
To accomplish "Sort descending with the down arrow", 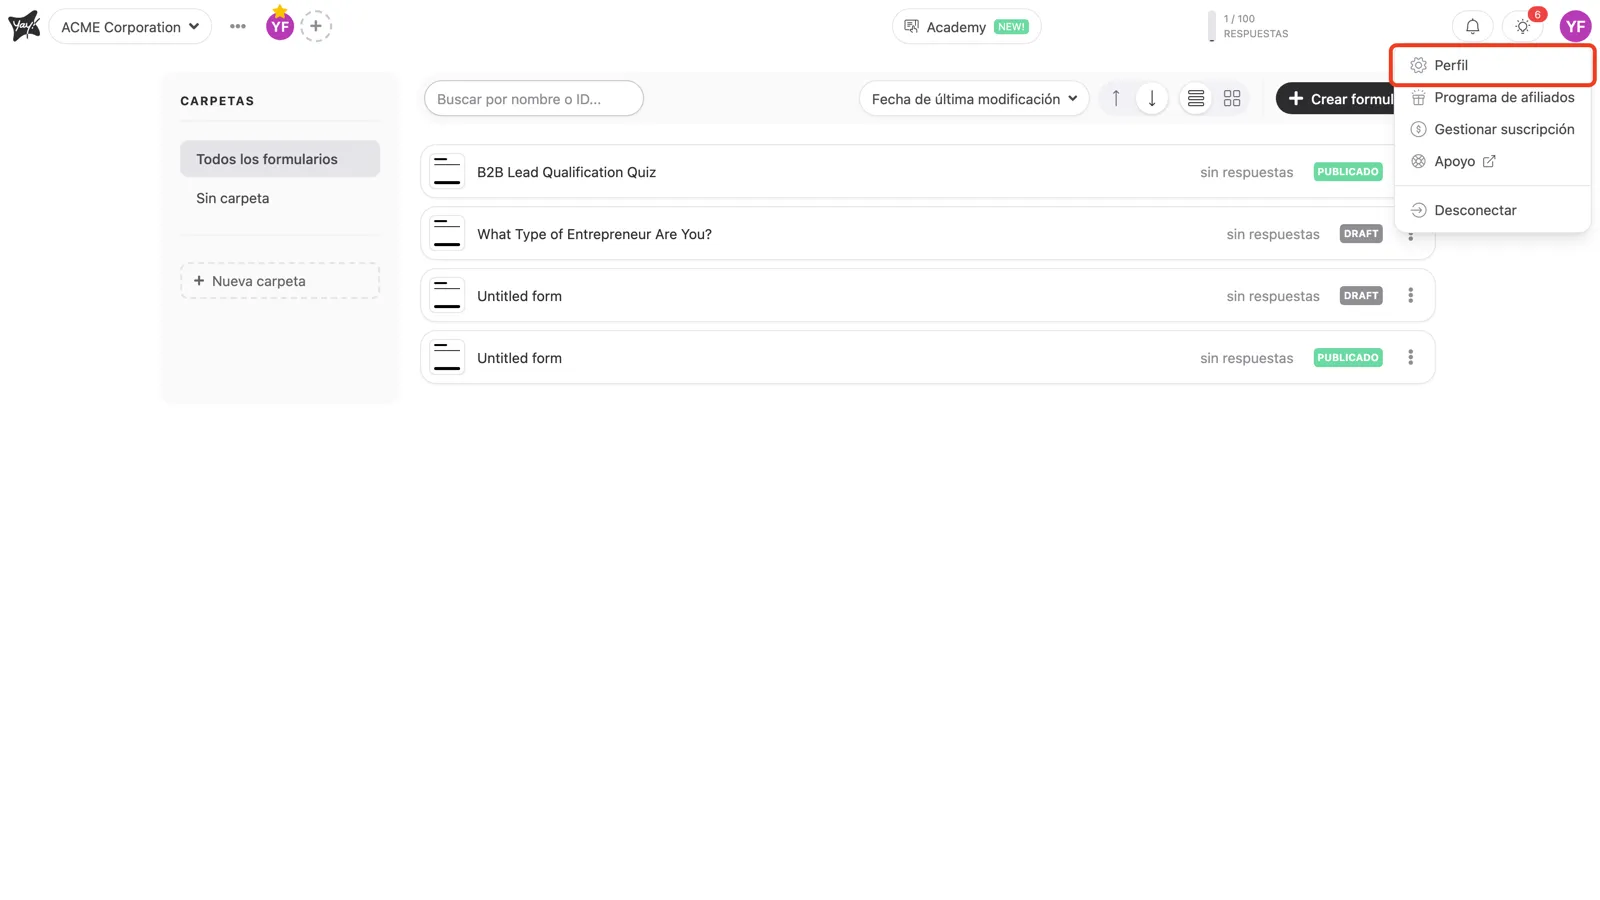I will (x=1152, y=98).
